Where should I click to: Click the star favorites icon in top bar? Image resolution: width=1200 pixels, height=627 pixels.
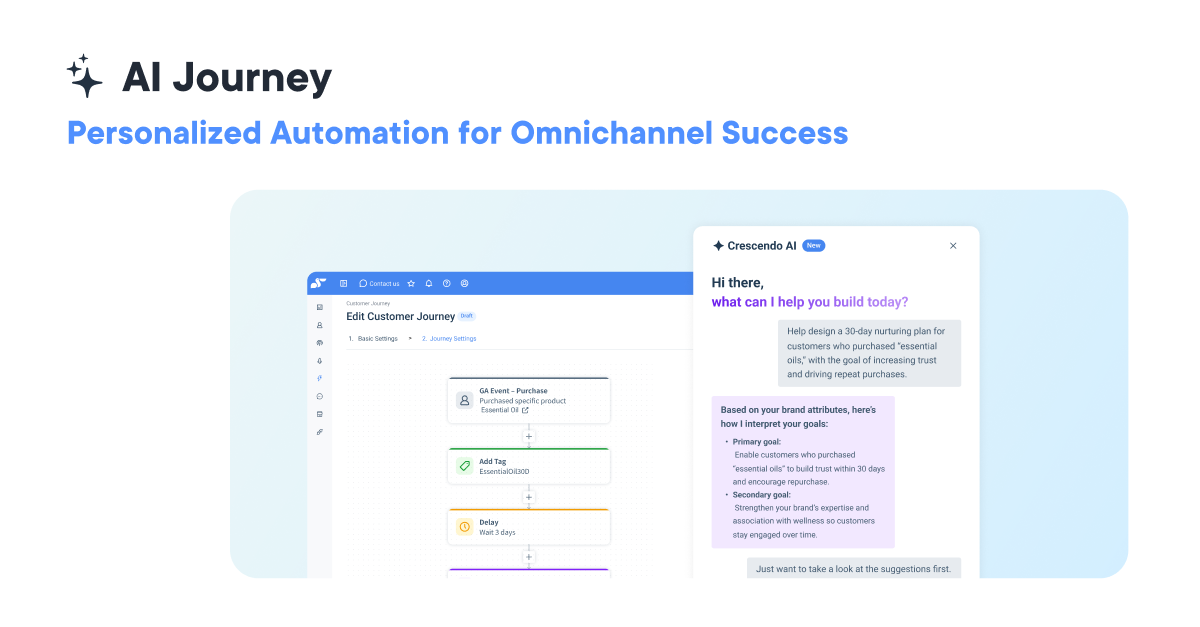click(411, 283)
